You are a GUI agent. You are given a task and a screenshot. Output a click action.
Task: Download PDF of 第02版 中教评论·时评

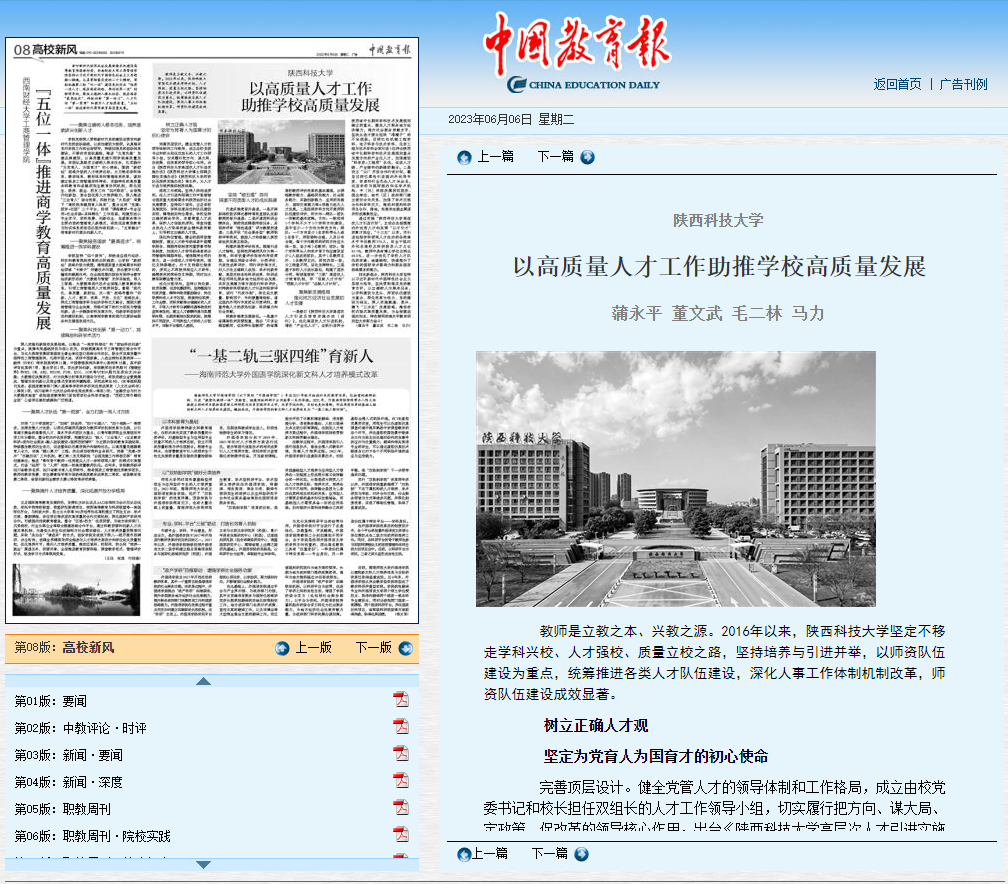(x=400, y=726)
